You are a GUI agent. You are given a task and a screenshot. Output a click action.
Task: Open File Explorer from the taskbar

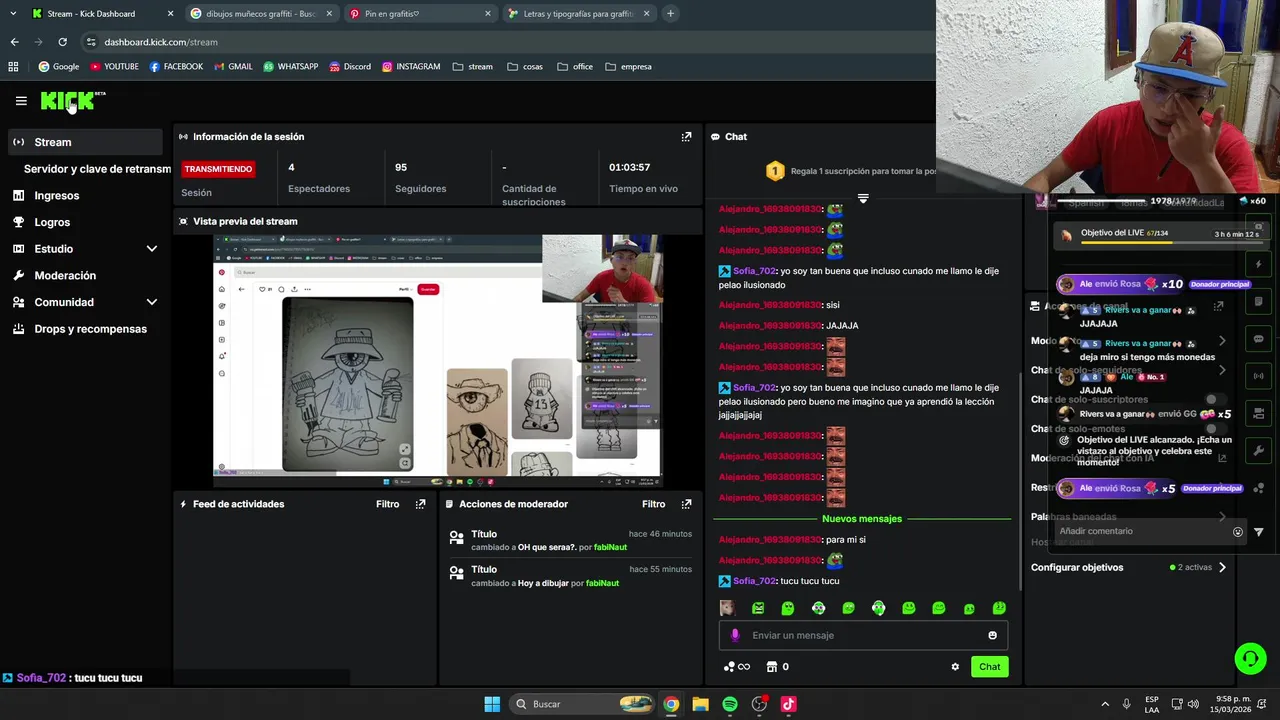(x=700, y=704)
